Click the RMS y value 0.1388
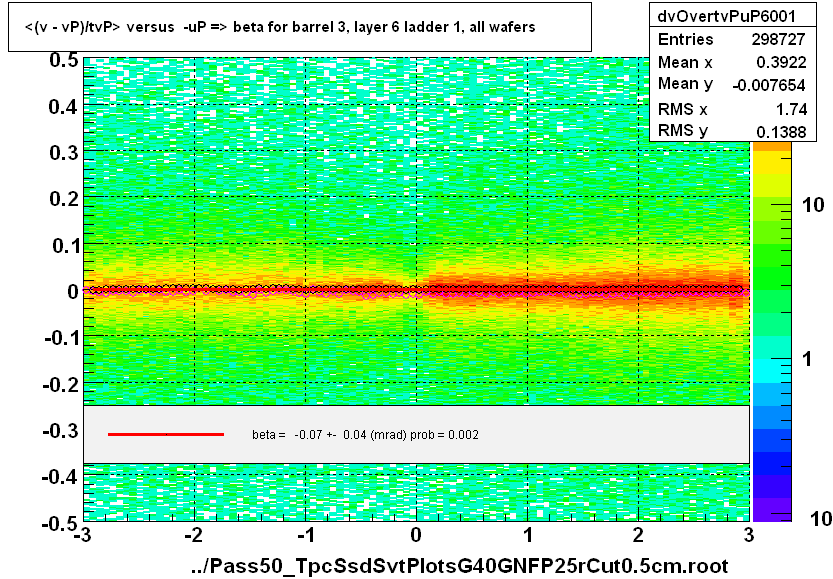The image size is (833, 579). coord(781,132)
